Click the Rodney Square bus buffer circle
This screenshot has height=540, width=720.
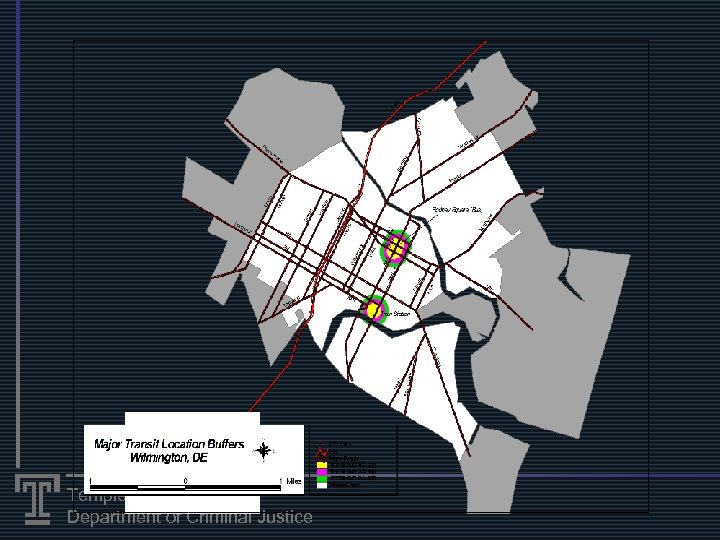pos(396,248)
